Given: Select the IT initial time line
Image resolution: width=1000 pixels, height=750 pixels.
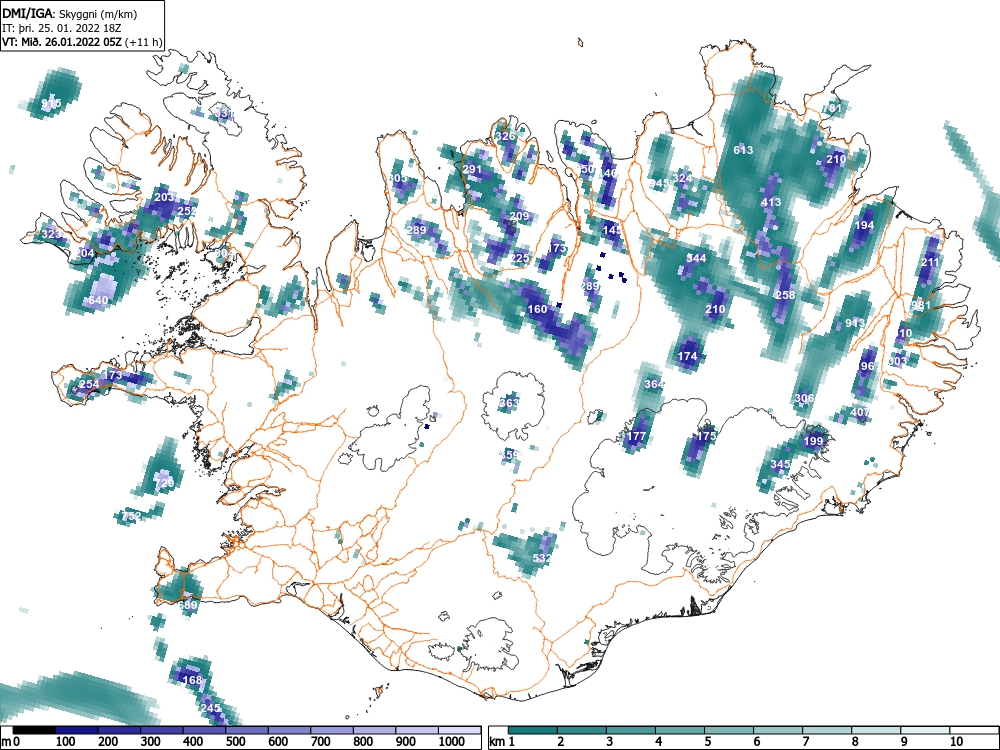Looking at the screenshot, I should pyautogui.click(x=61, y=28).
